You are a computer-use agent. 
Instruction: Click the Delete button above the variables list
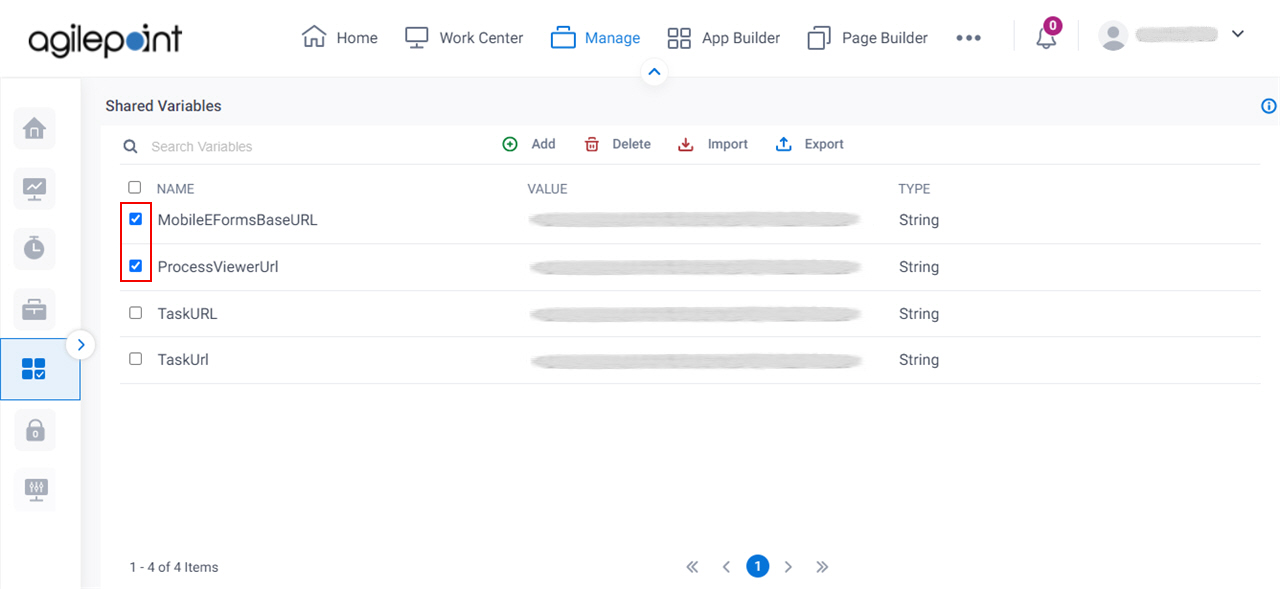617,144
